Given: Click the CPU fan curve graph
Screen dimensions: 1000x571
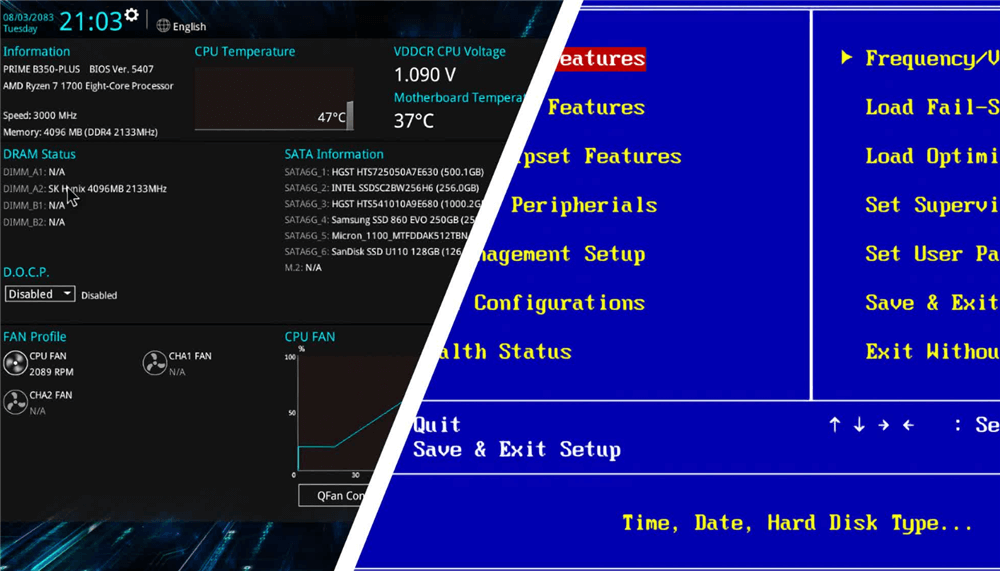Looking at the screenshot, I should [350, 410].
